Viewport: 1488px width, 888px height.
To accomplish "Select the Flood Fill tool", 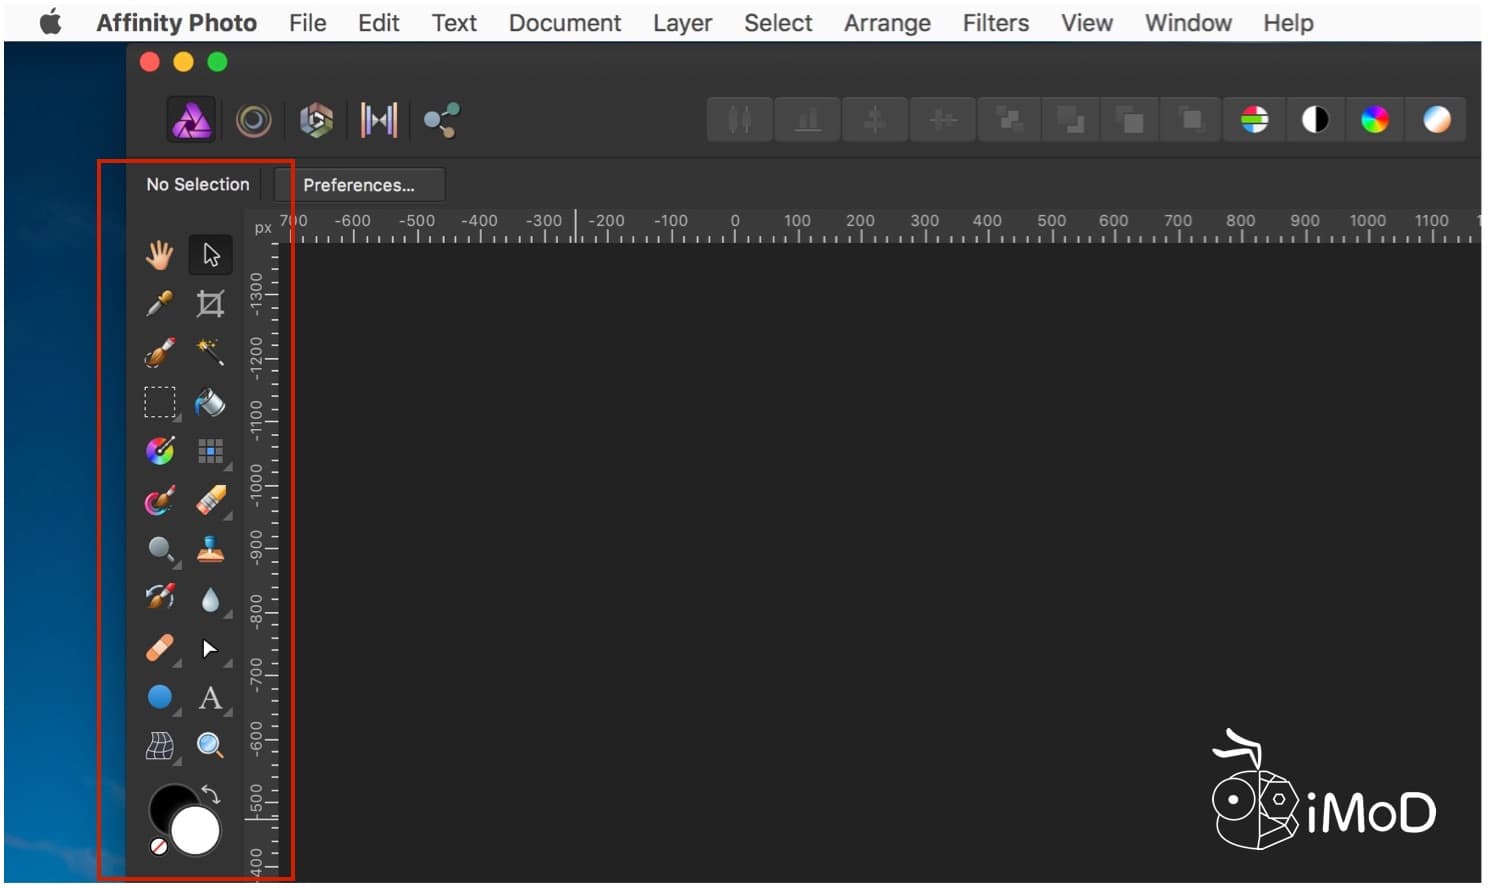I will (211, 403).
